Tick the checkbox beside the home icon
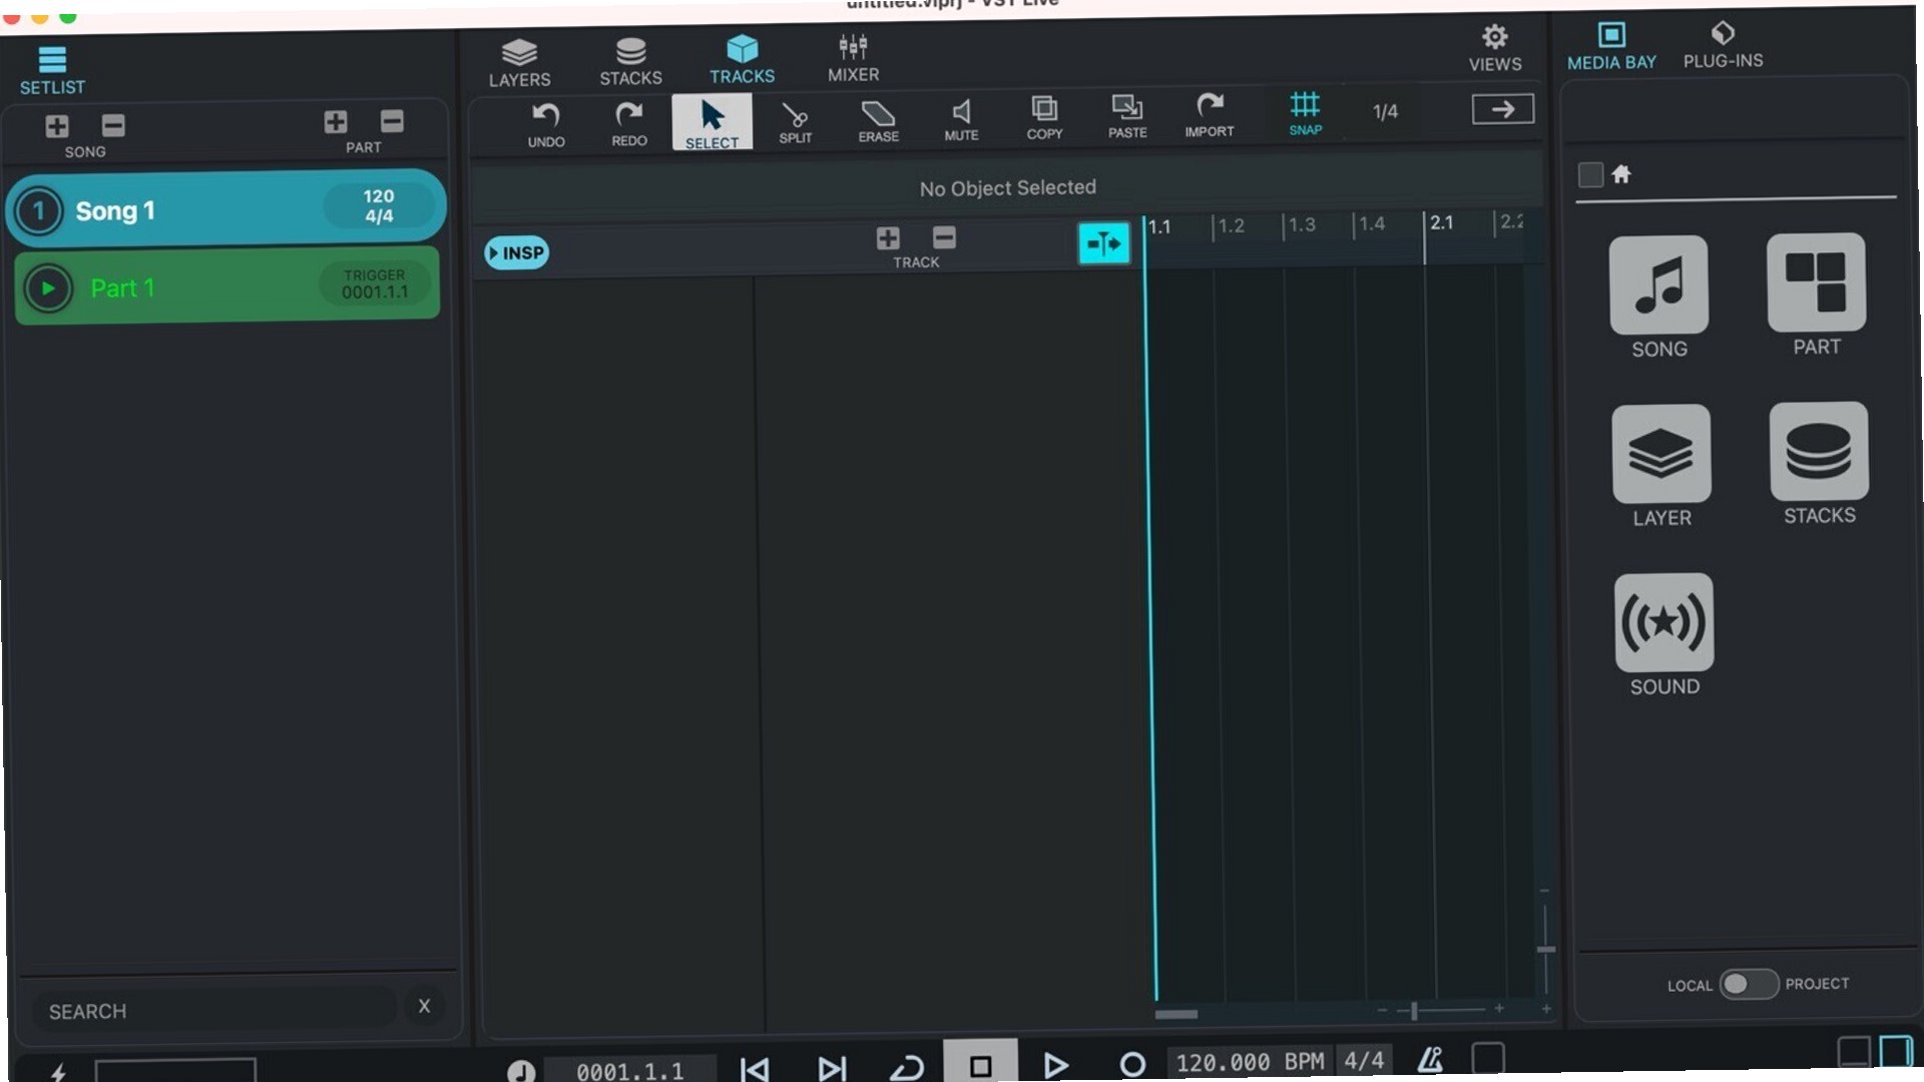This screenshot has width=1924, height=1082. point(1590,175)
